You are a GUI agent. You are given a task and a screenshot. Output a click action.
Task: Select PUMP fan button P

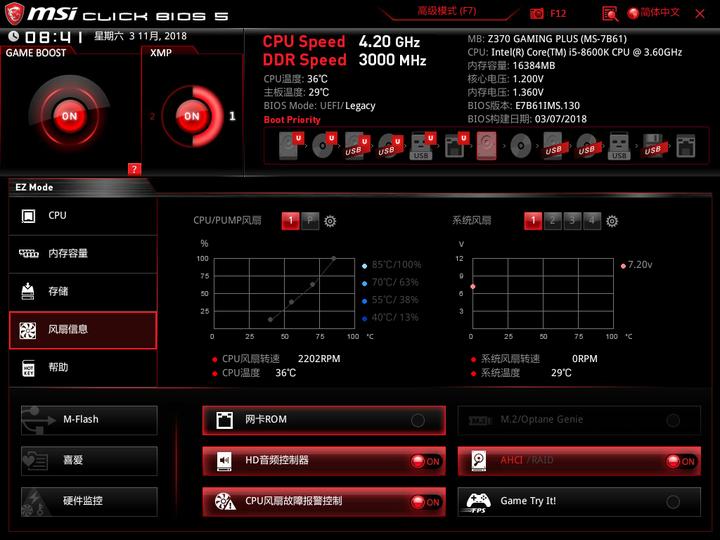(310, 221)
